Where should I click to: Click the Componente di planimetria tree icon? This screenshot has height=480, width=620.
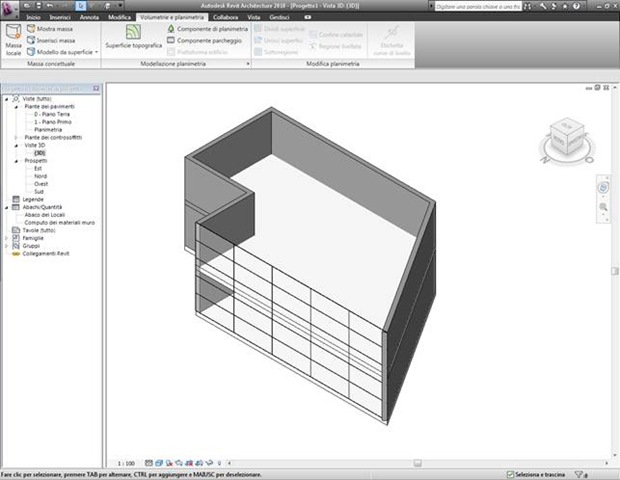pos(171,28)
